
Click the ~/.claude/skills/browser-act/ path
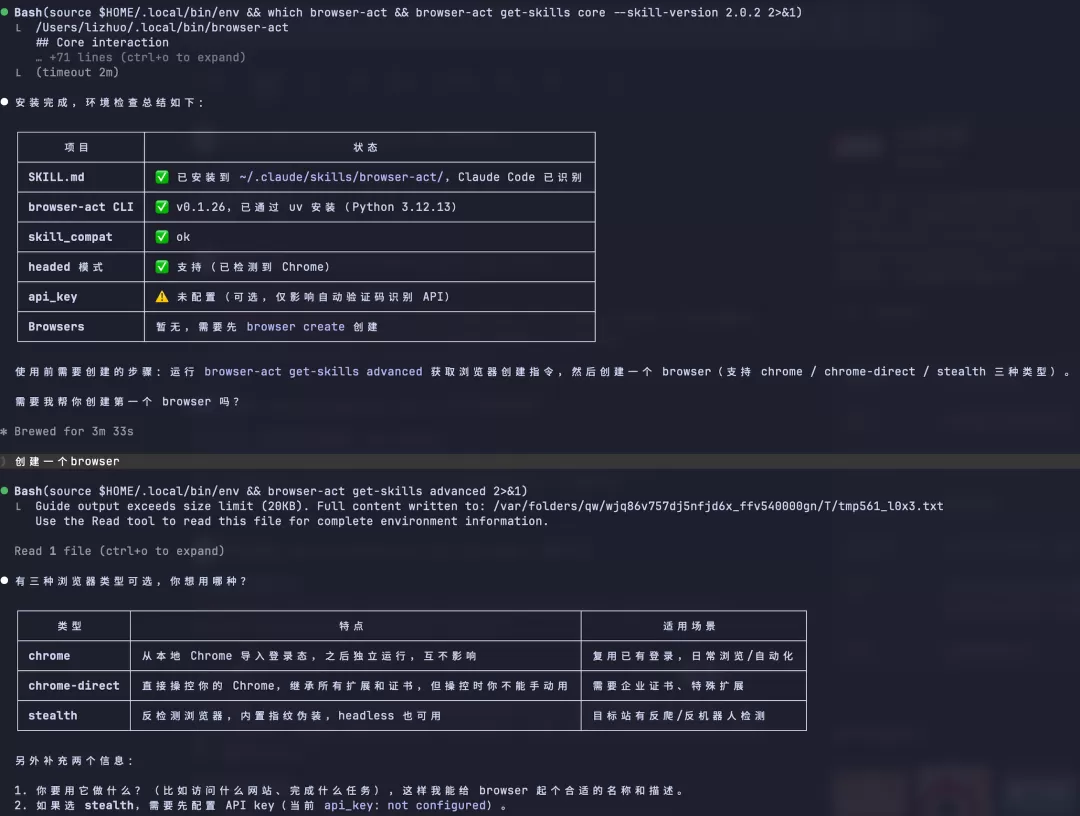coord(344,177)
